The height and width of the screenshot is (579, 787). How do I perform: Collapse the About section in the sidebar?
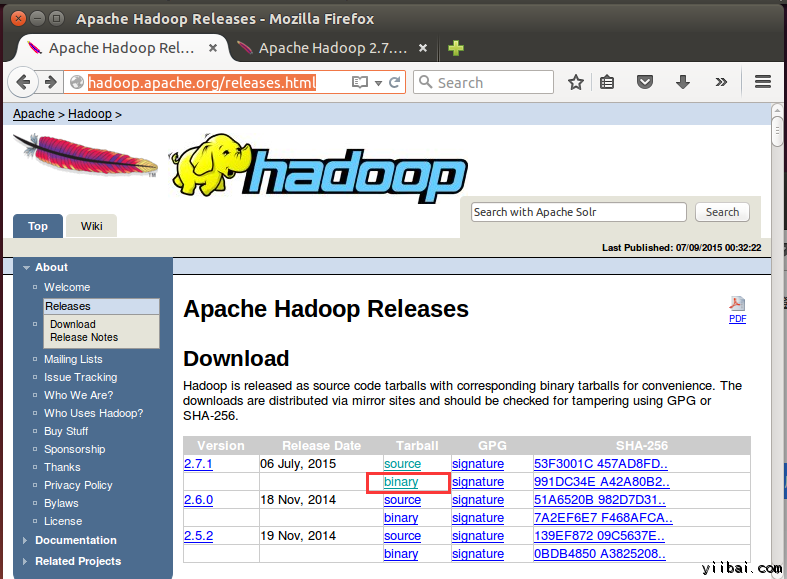pyautogui.click(x=27, y=267)
